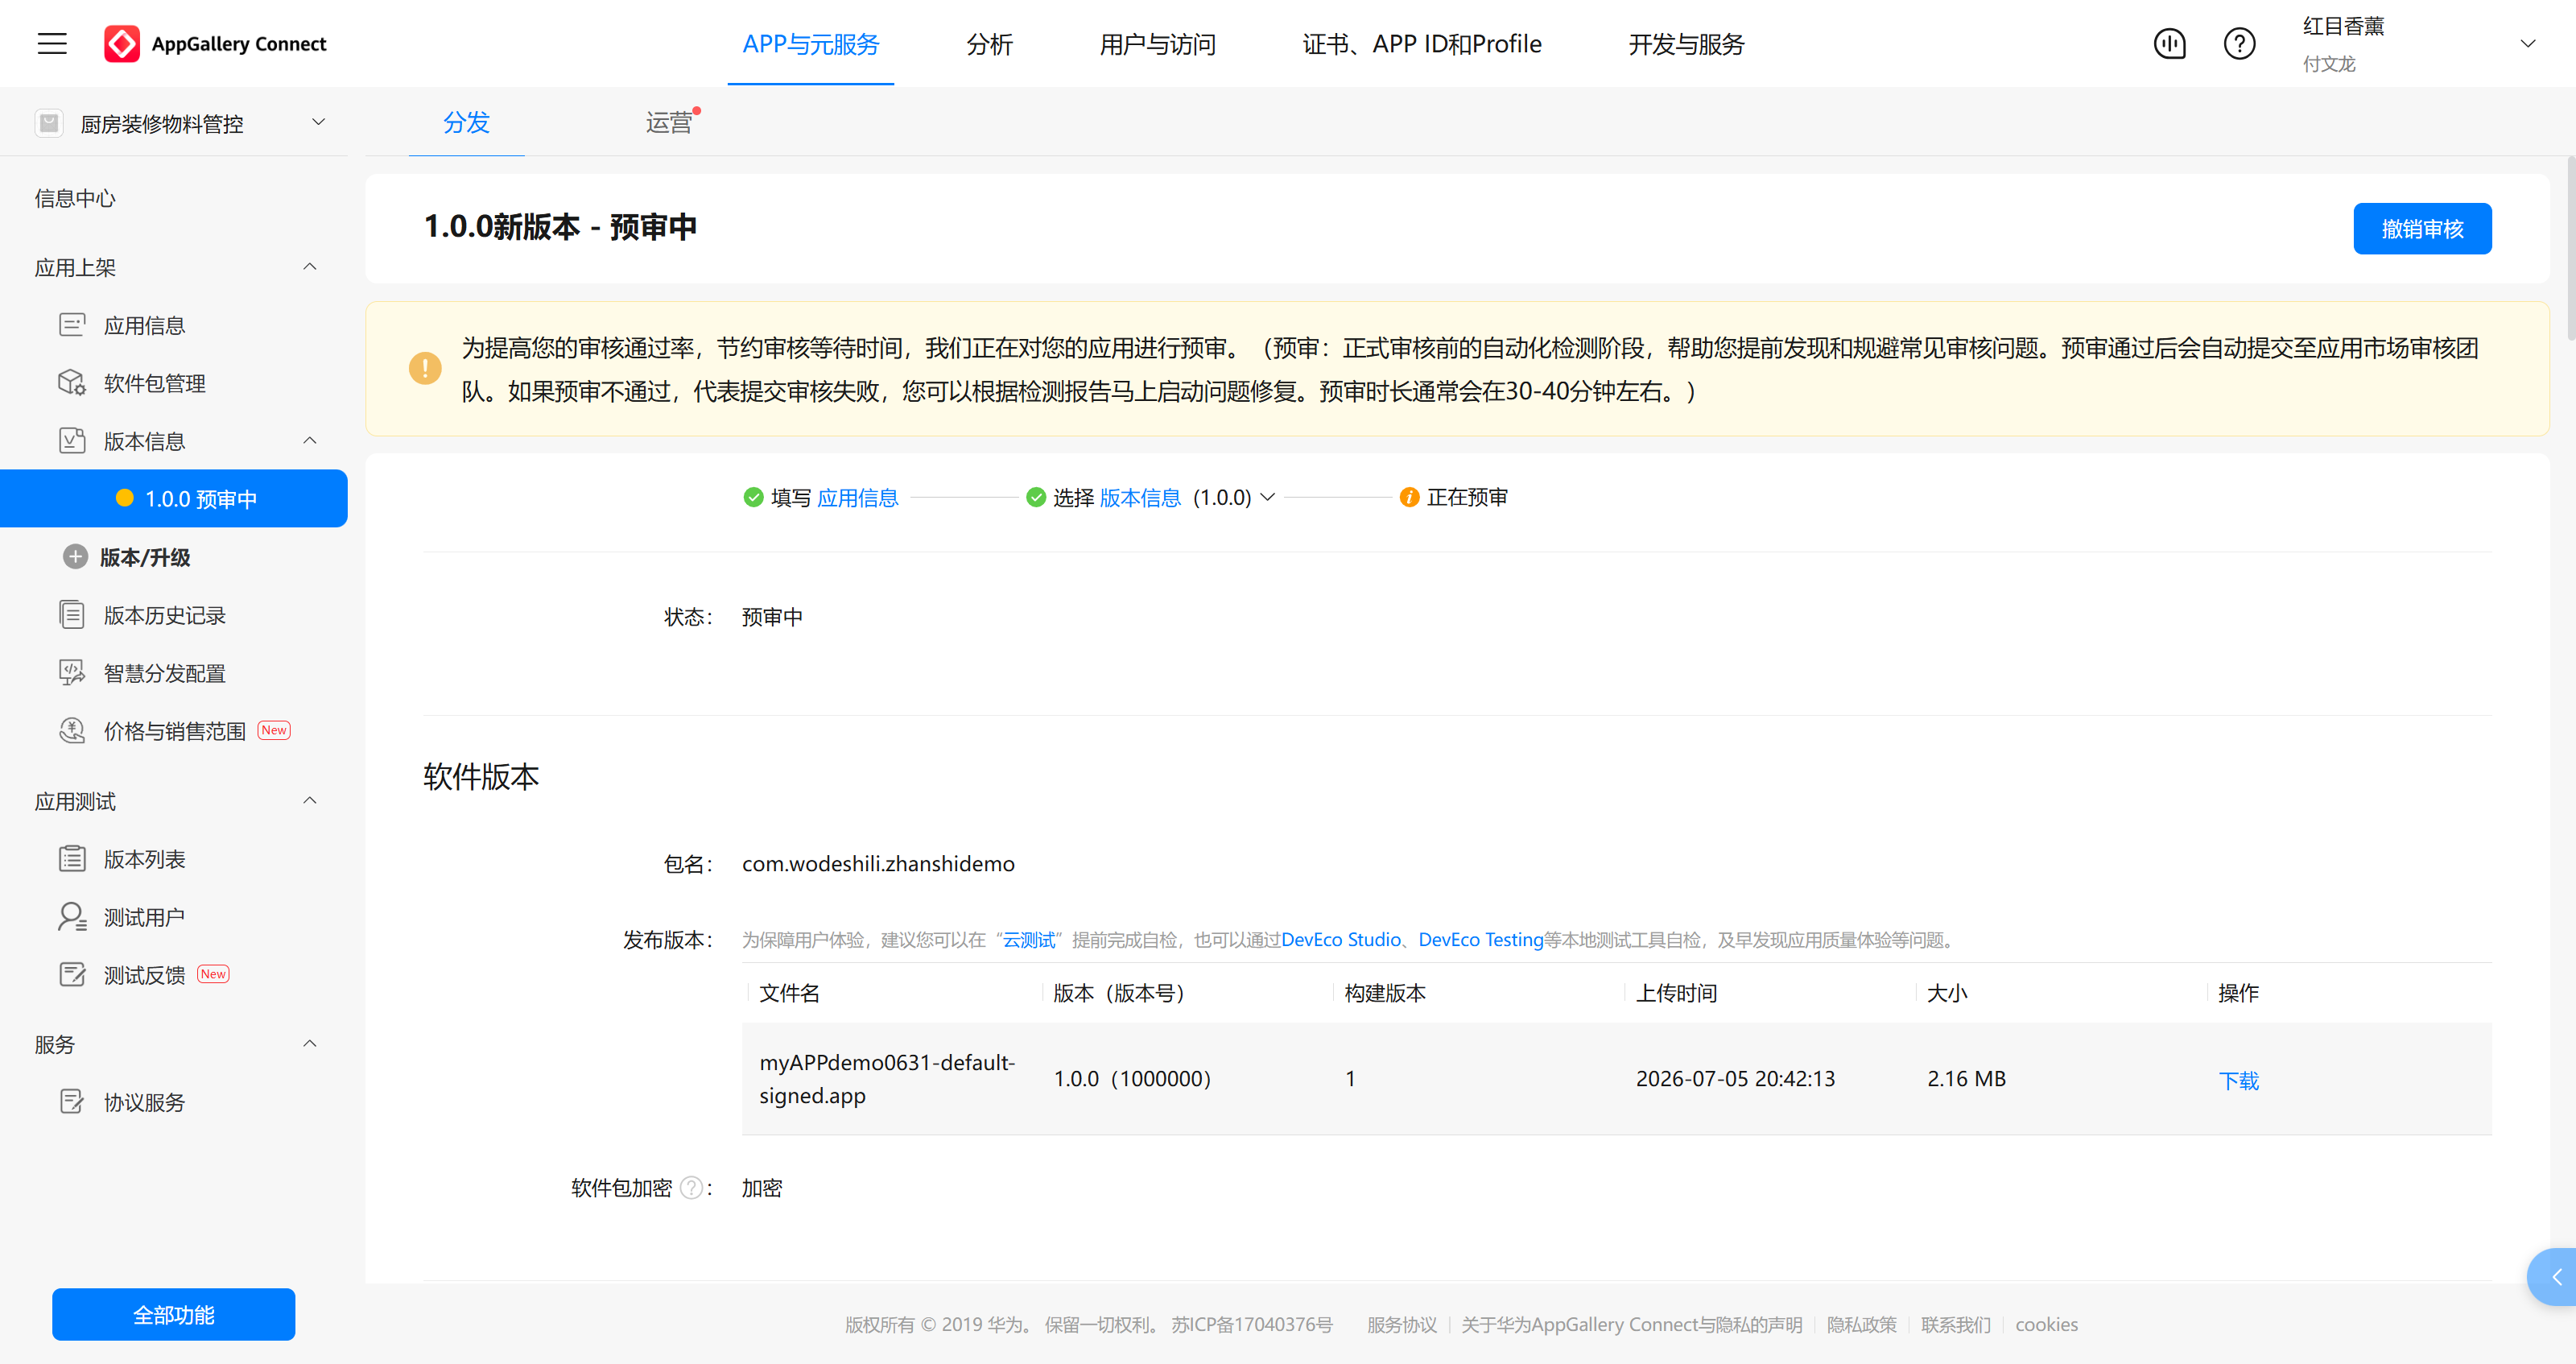Click the 撤销审核 button
The image size is (2576, 1364).
[x=2421, y=229]
